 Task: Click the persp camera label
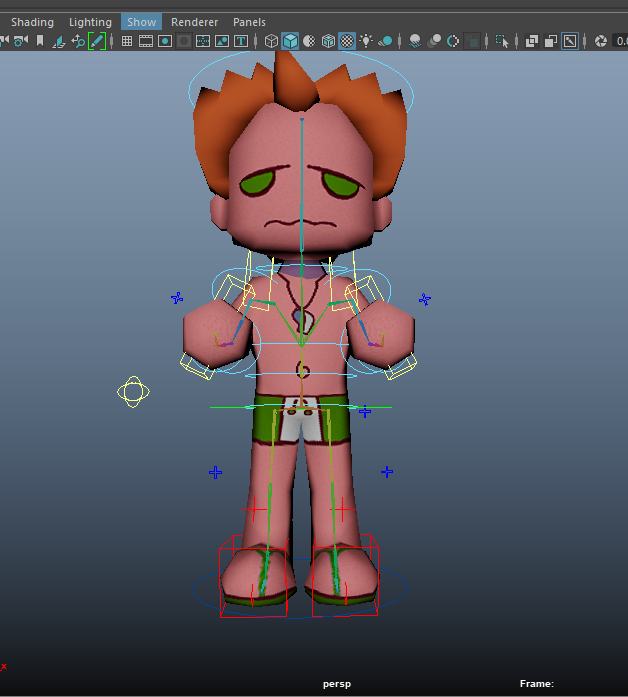pos(337,684)
